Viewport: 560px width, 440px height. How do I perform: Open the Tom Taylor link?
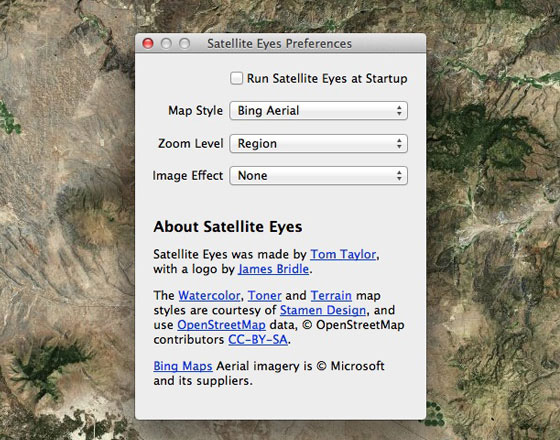point(343,254)
